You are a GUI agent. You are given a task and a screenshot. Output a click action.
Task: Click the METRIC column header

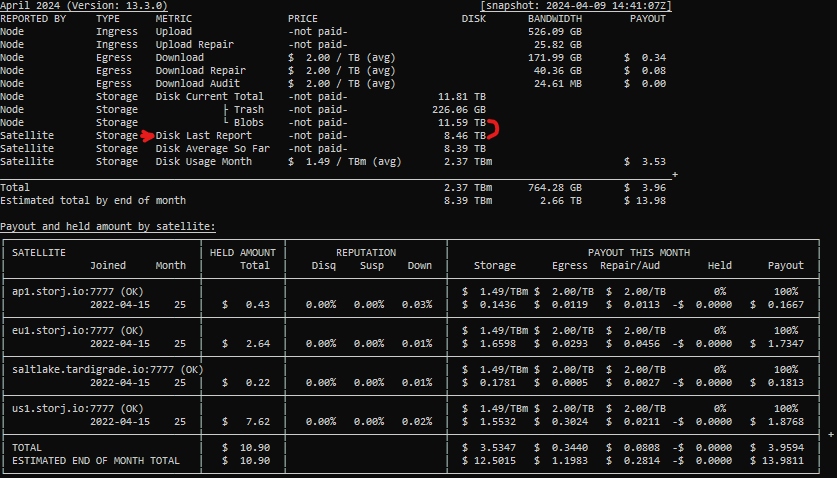(x=175, y=19)
